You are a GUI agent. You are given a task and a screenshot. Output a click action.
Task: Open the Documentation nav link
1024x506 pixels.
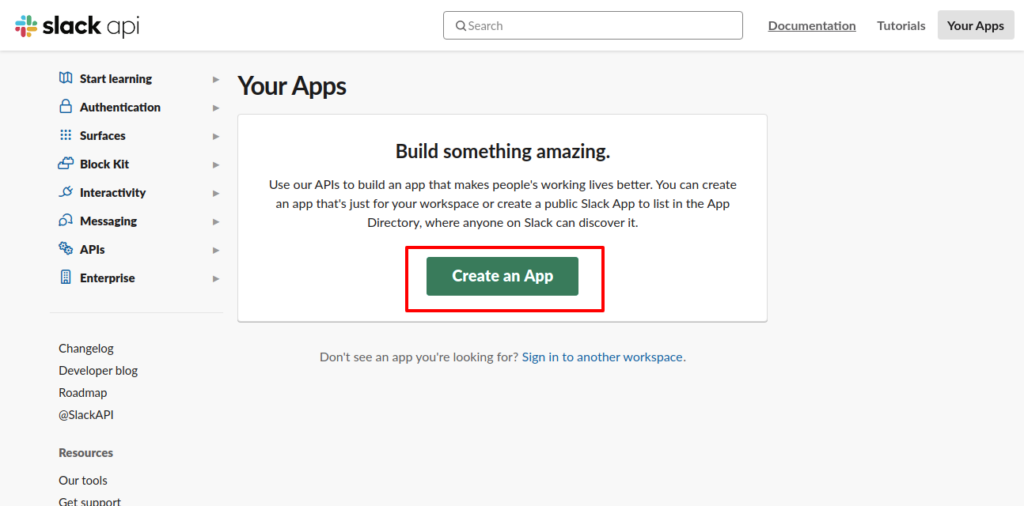point(811,26)
